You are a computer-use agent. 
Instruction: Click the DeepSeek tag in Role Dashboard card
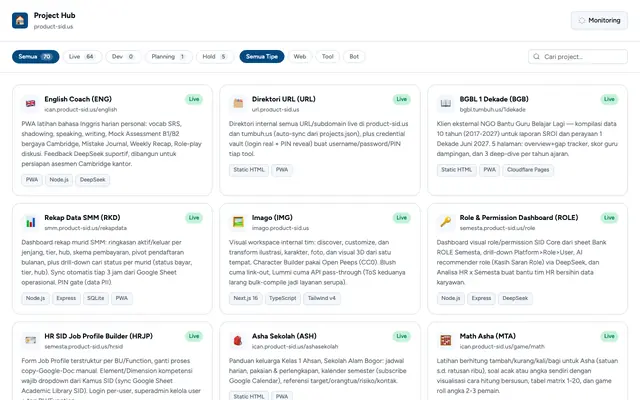point(515,298)
